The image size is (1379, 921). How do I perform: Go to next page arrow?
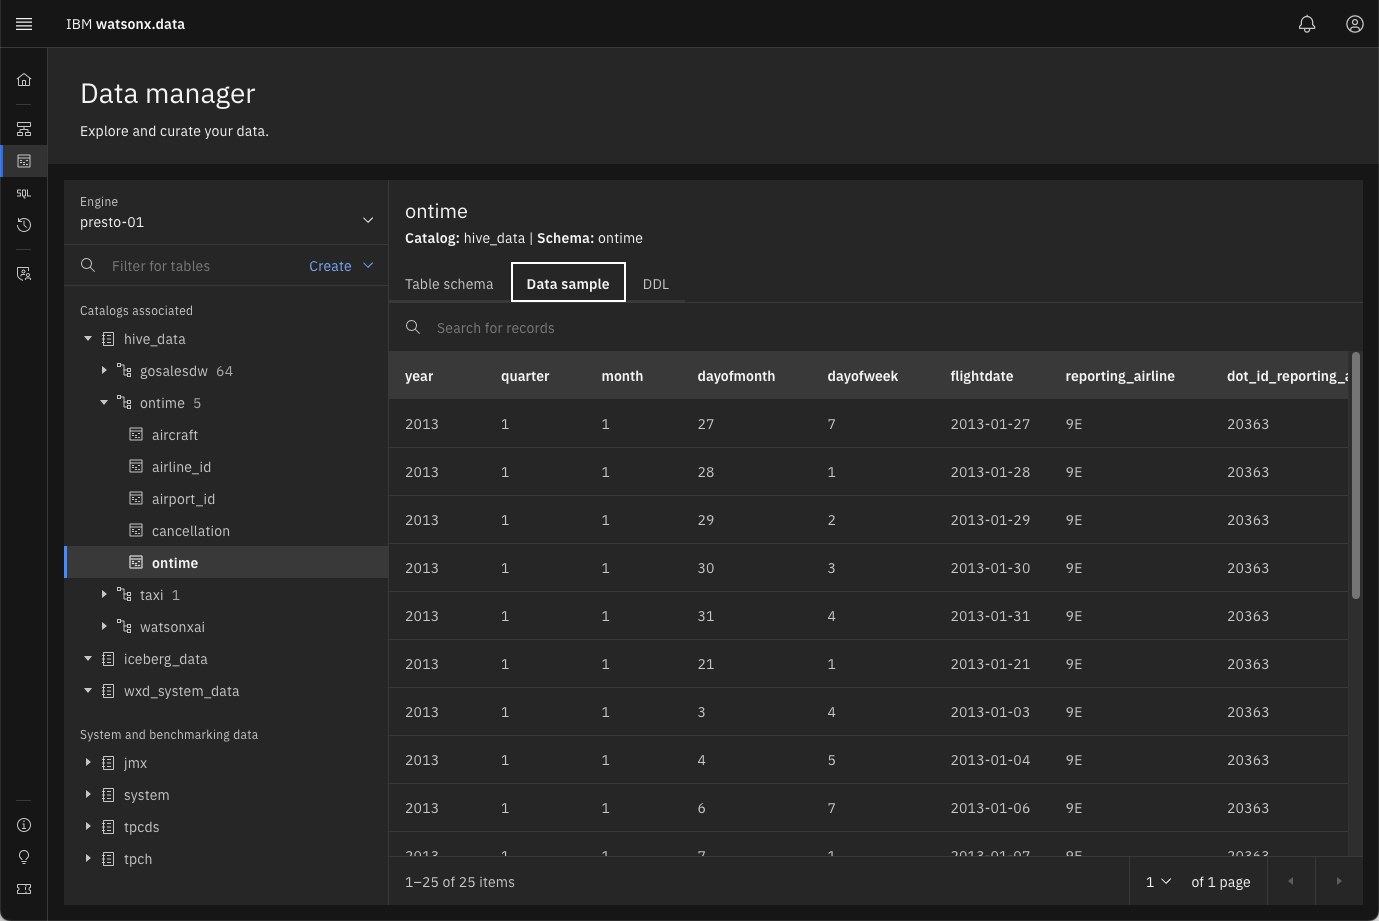click(x=1339, y=881)
